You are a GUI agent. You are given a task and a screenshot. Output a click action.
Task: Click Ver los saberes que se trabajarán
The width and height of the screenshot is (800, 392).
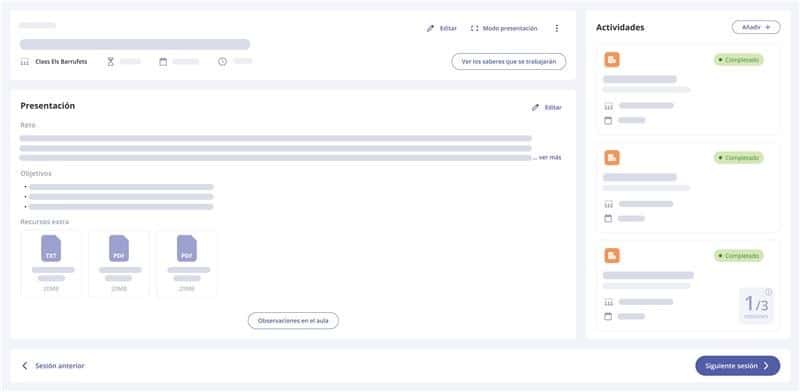(x=509, y=62)
